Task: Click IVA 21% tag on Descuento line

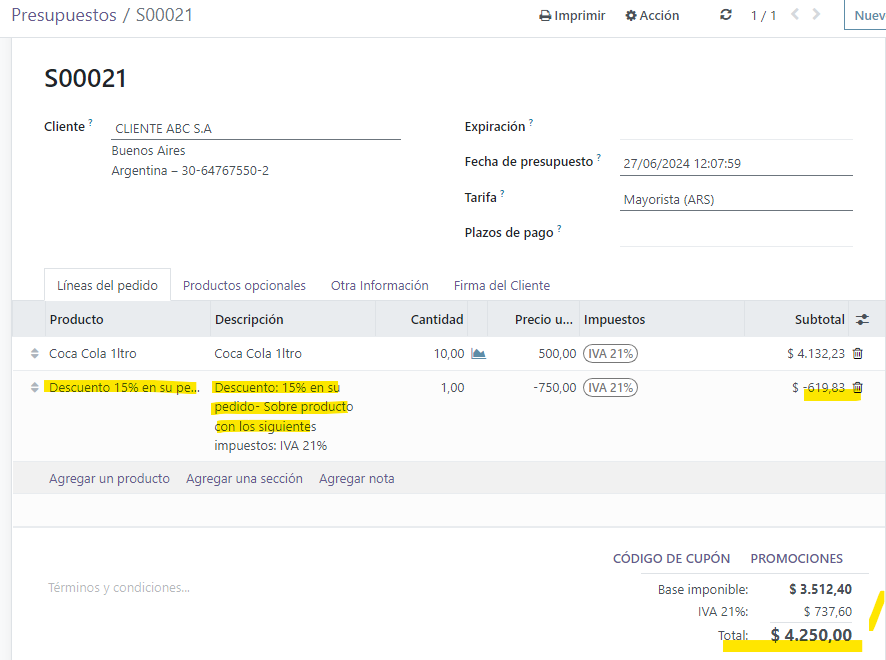Action: pos(610,388)
